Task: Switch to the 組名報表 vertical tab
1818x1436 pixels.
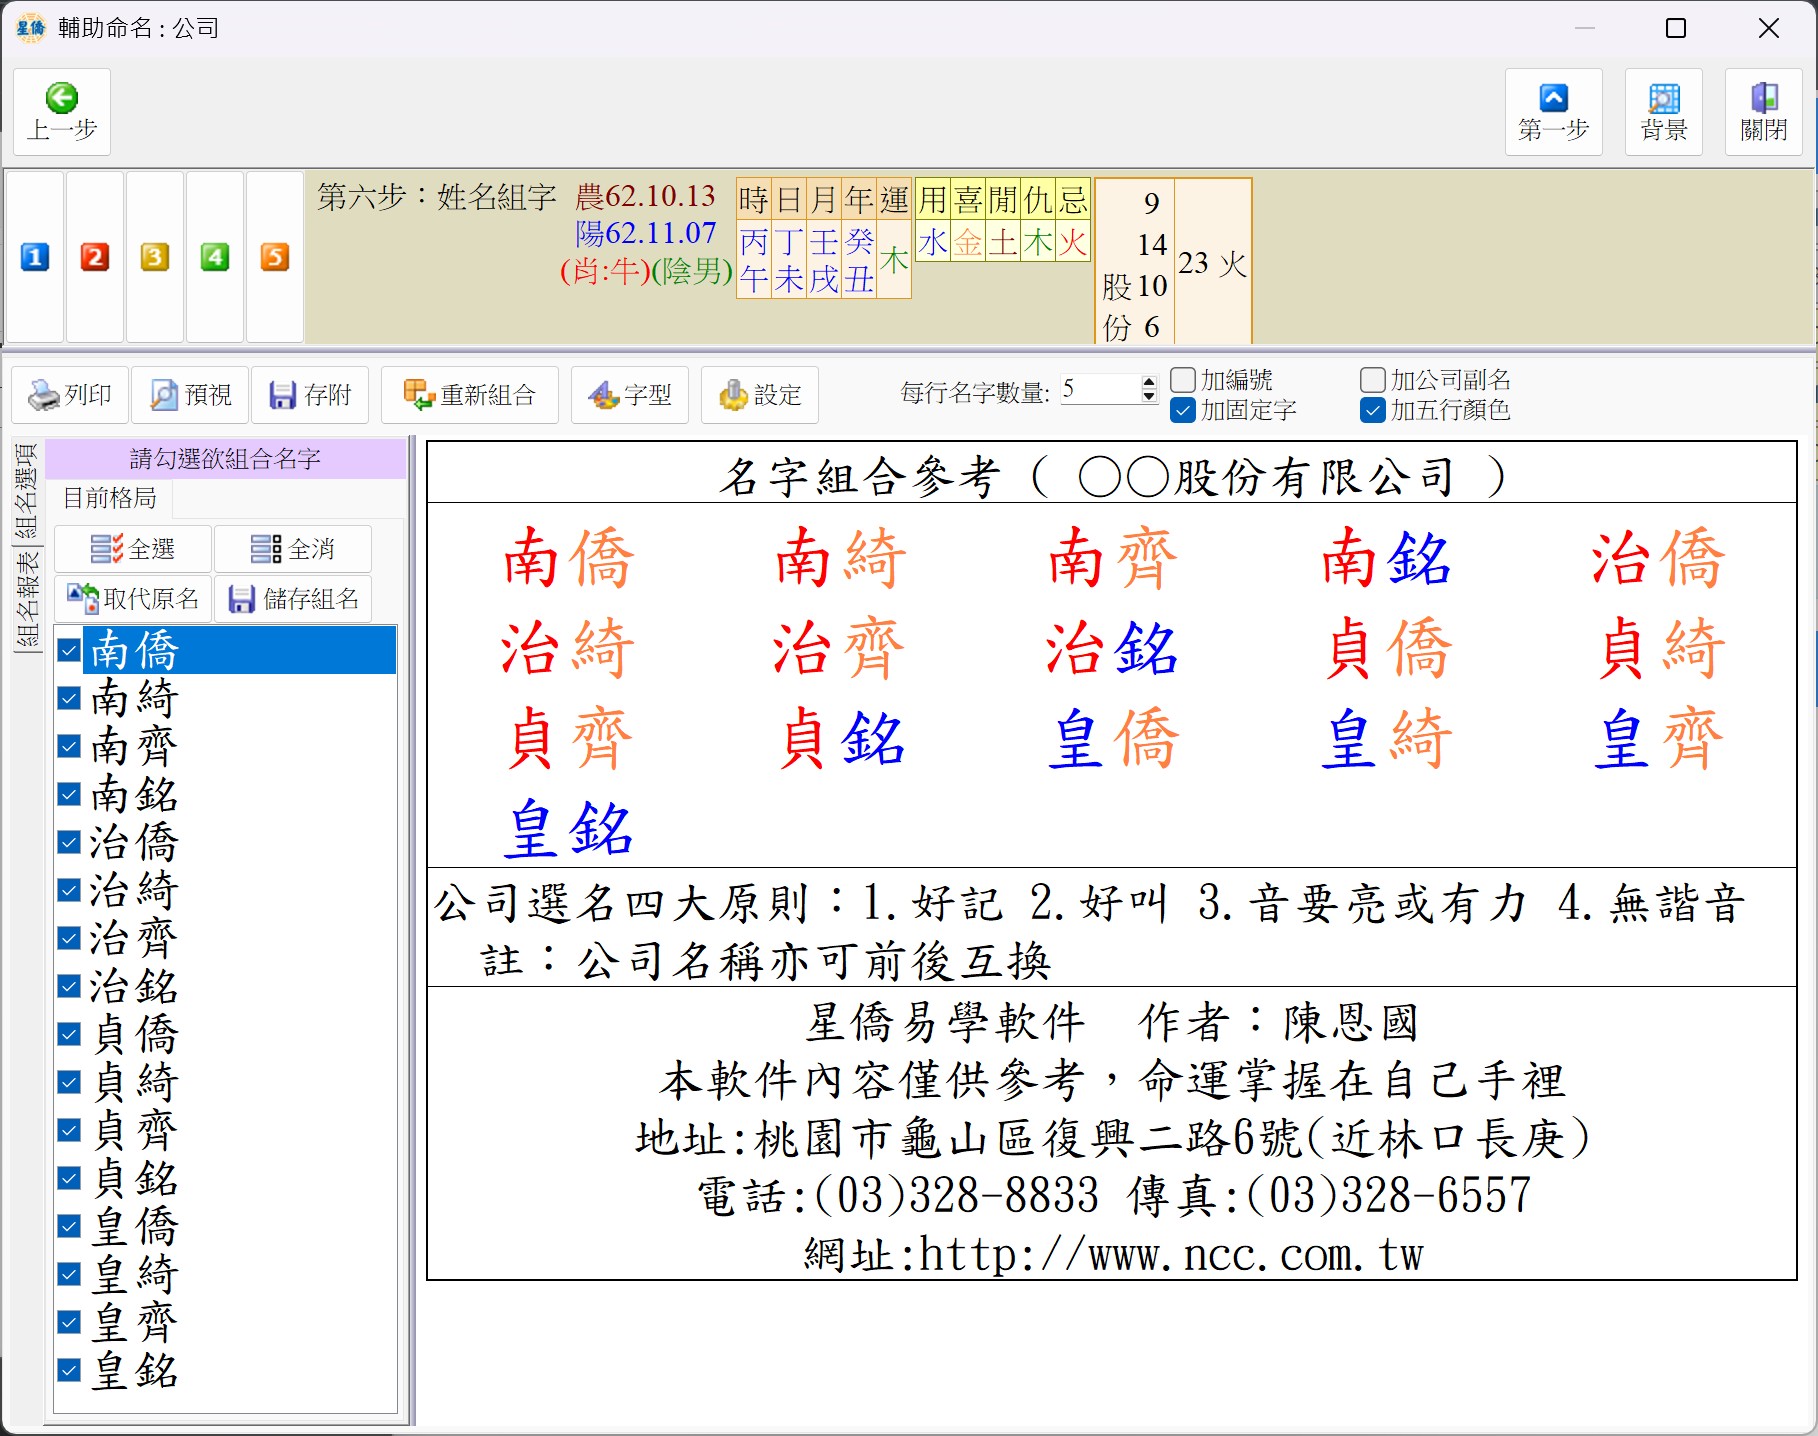Action: point(27,600)
